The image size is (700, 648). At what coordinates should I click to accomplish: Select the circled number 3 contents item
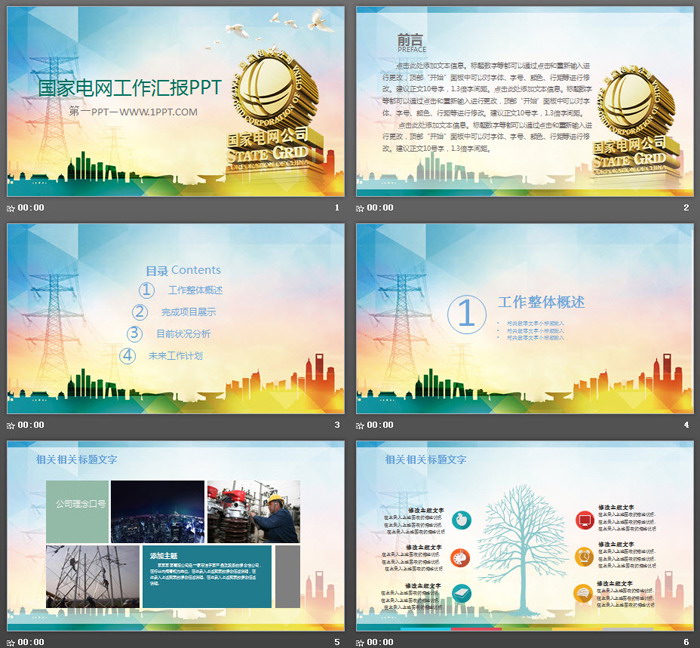(x=134, y=334)
